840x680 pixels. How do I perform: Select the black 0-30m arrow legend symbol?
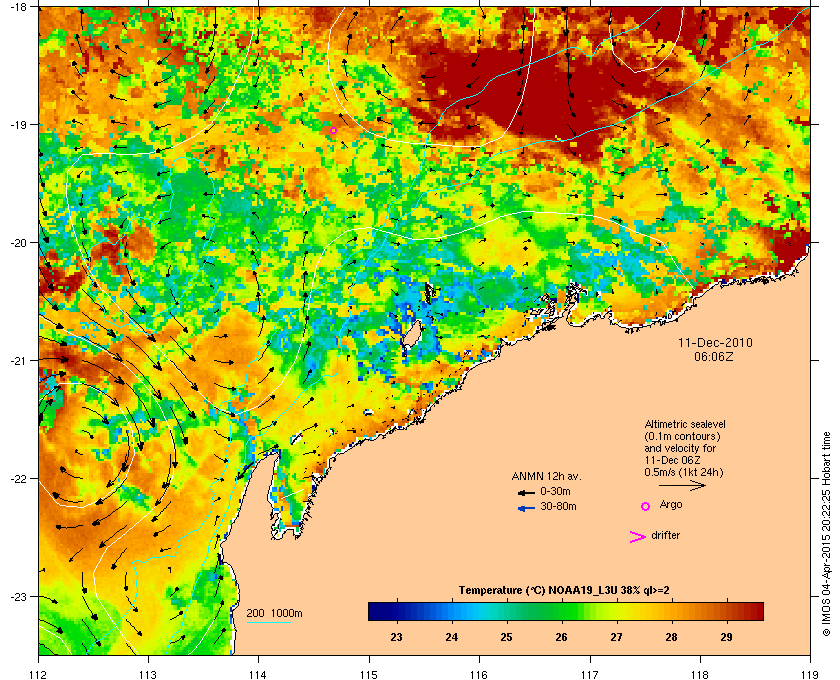[x=526, y=492]
